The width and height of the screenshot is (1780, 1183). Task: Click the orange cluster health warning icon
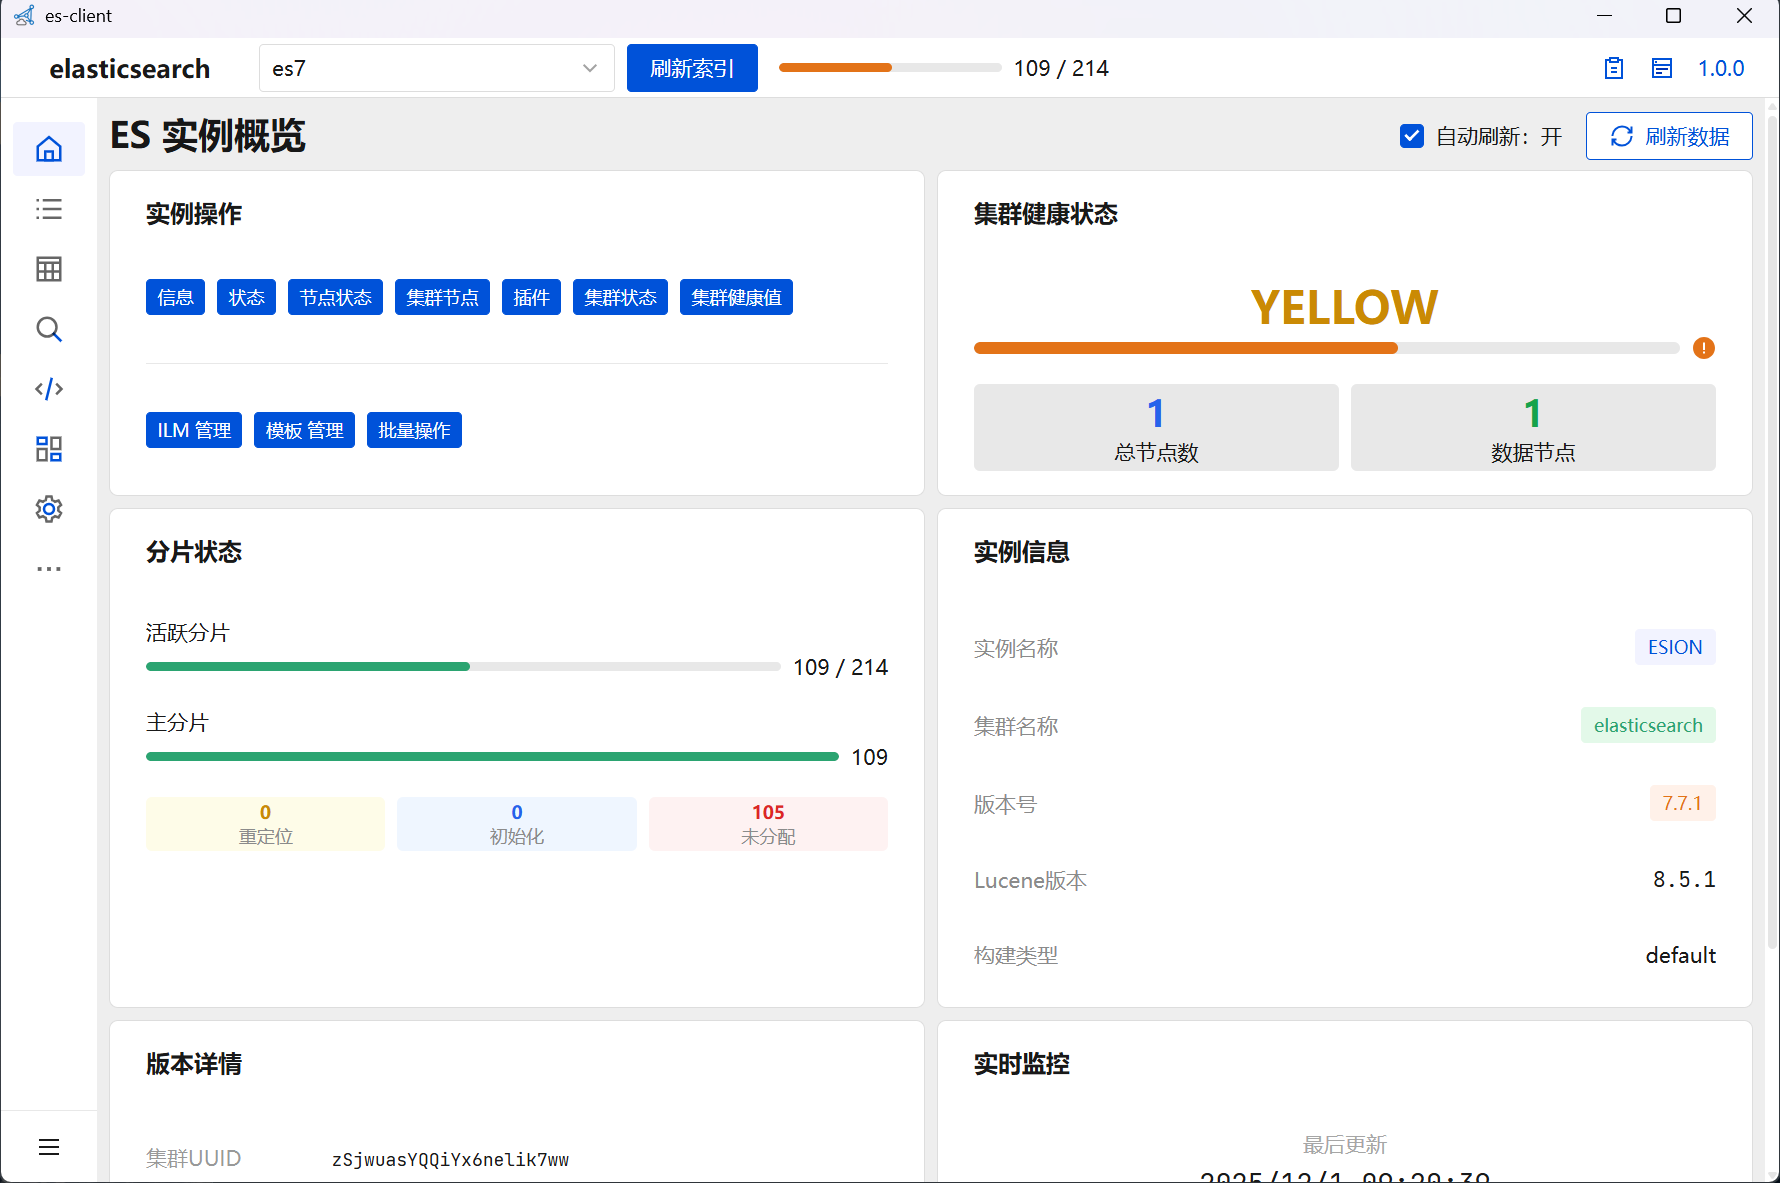pos(1703,348)
